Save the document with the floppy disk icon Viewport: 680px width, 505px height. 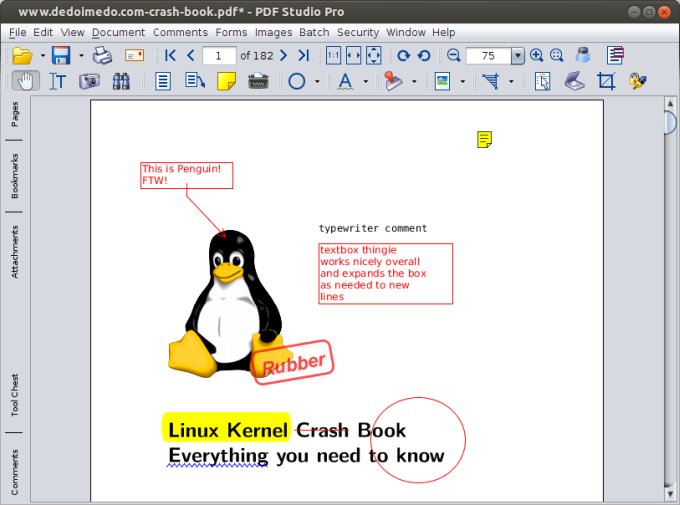61,56
